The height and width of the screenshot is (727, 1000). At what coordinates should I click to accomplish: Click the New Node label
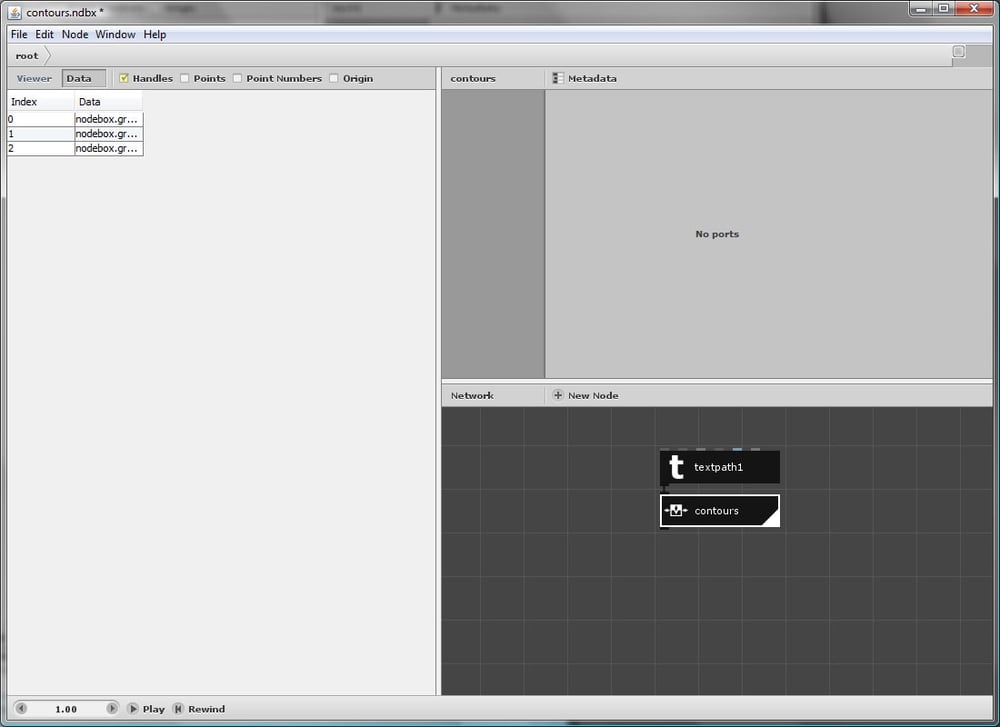coord(593,395)
